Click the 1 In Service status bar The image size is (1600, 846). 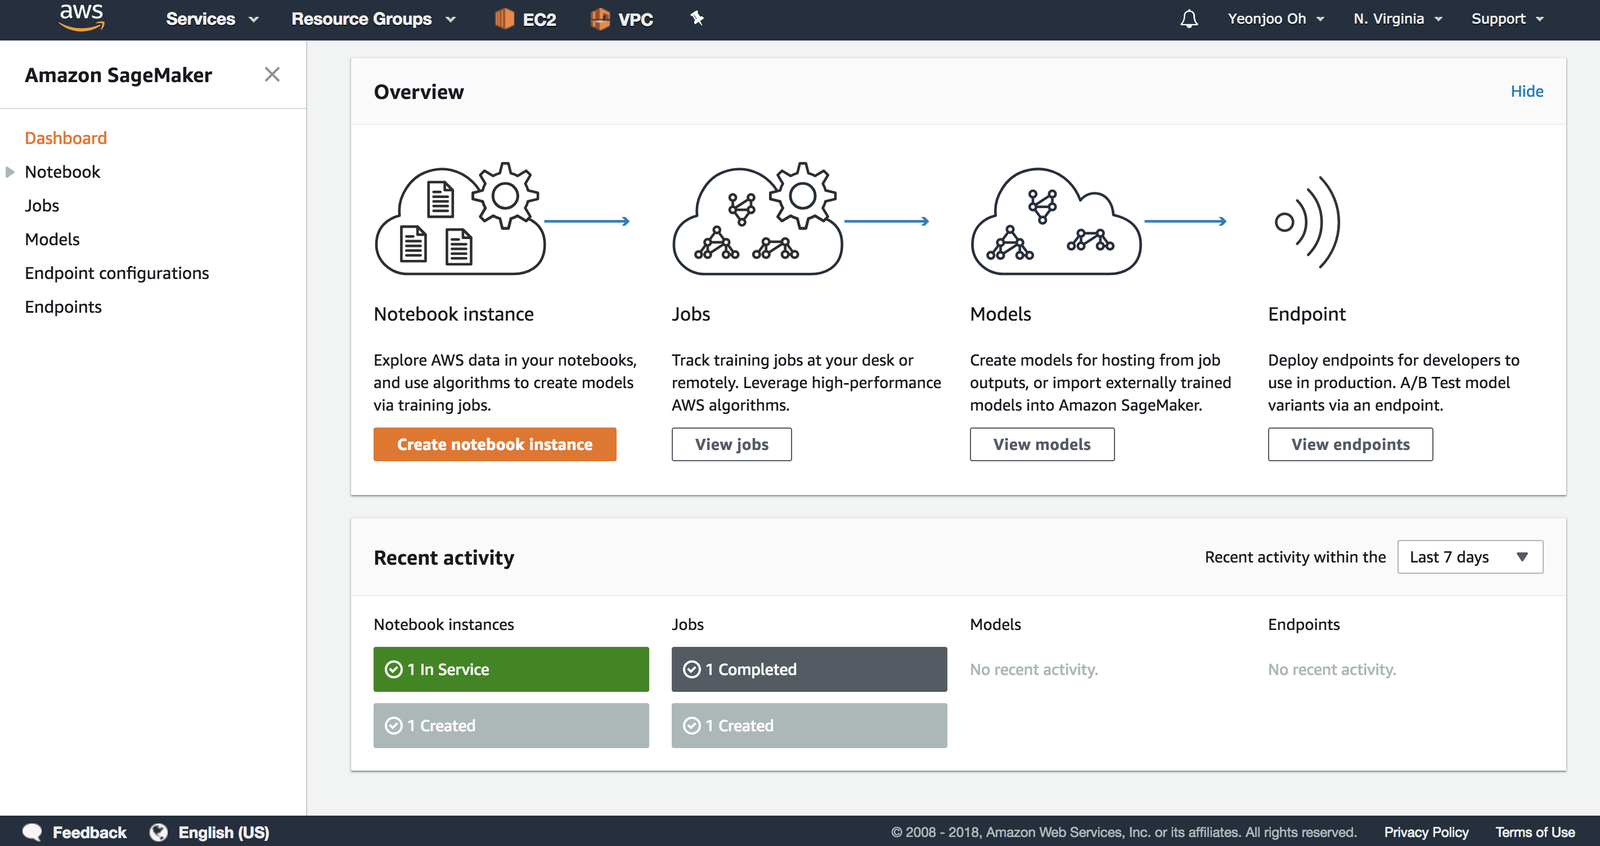click(x=511, y=670)
